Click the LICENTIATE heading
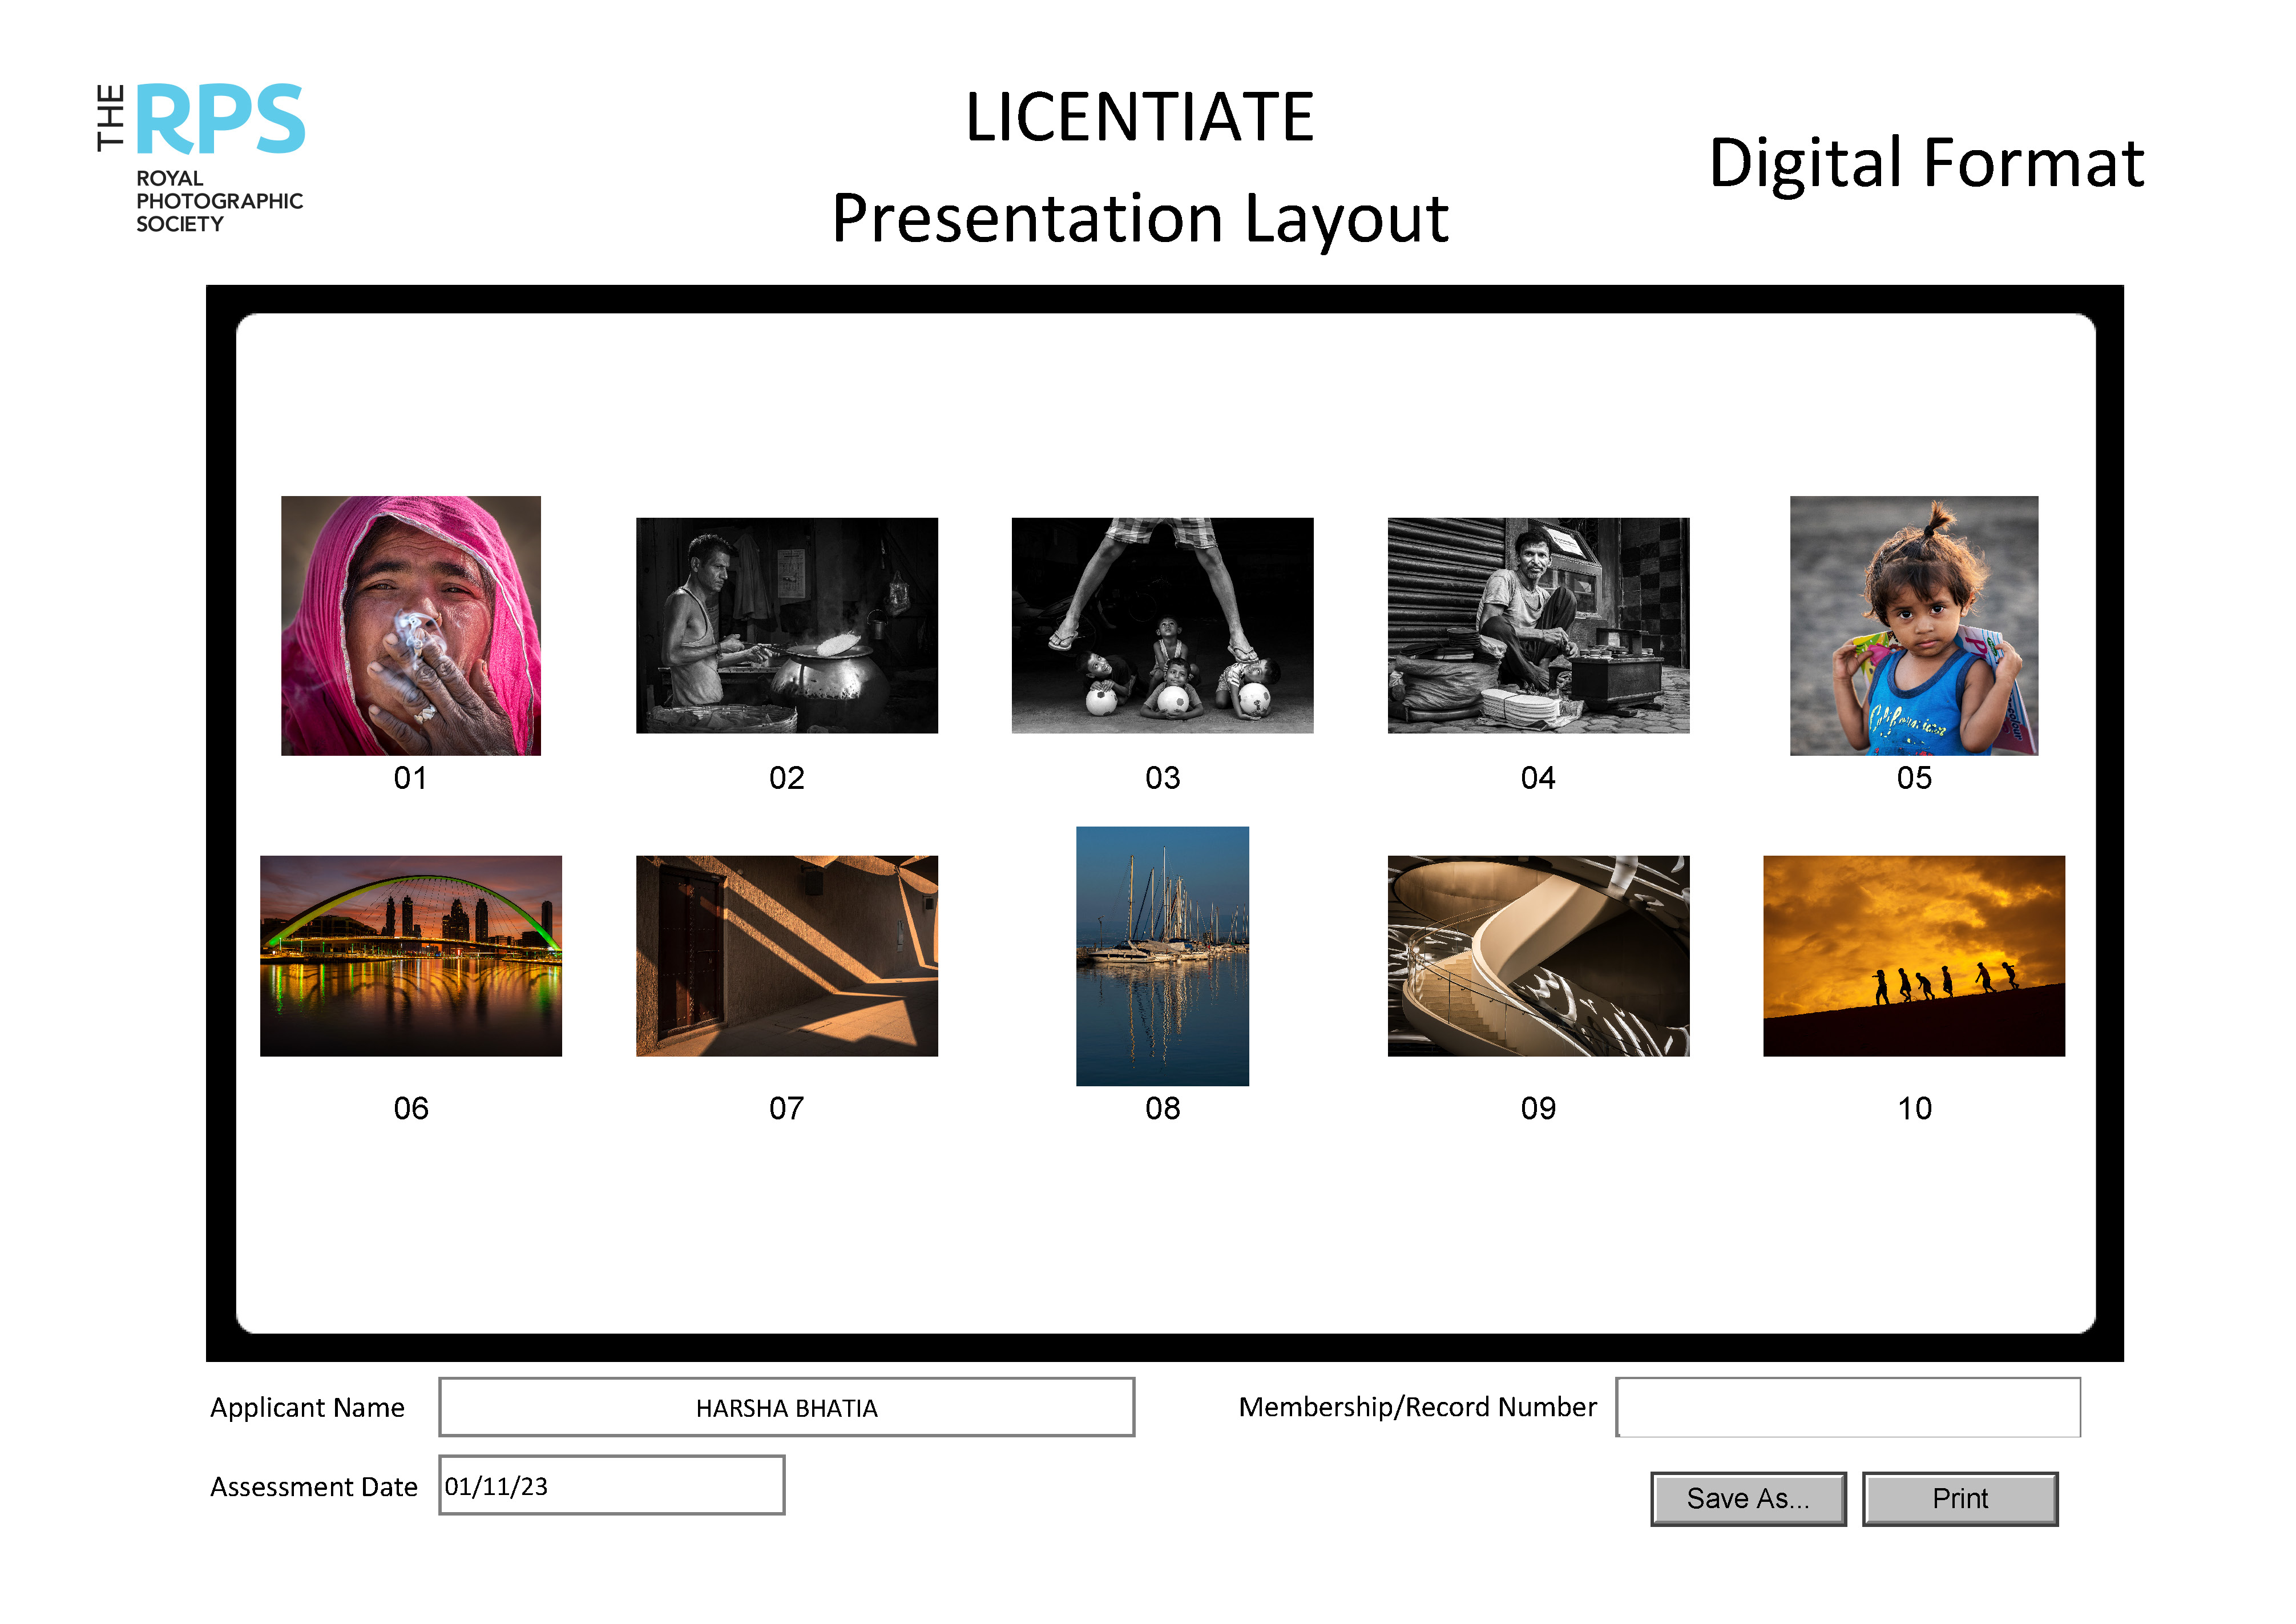Image resolution: width=2296 pixels, height=1624 pixels. (1139, 117)
